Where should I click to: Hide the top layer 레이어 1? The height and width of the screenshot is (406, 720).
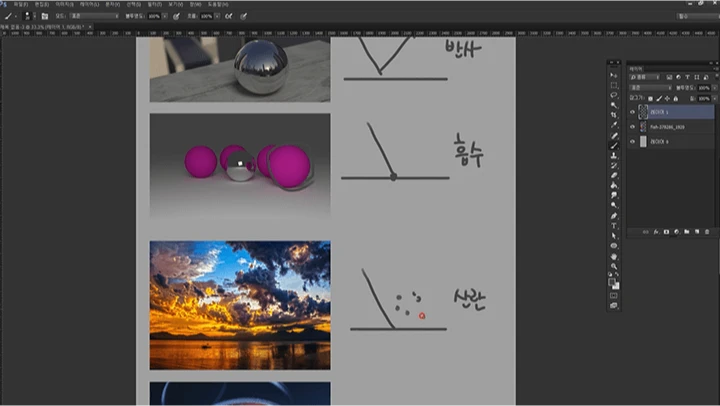click(632, 112)
